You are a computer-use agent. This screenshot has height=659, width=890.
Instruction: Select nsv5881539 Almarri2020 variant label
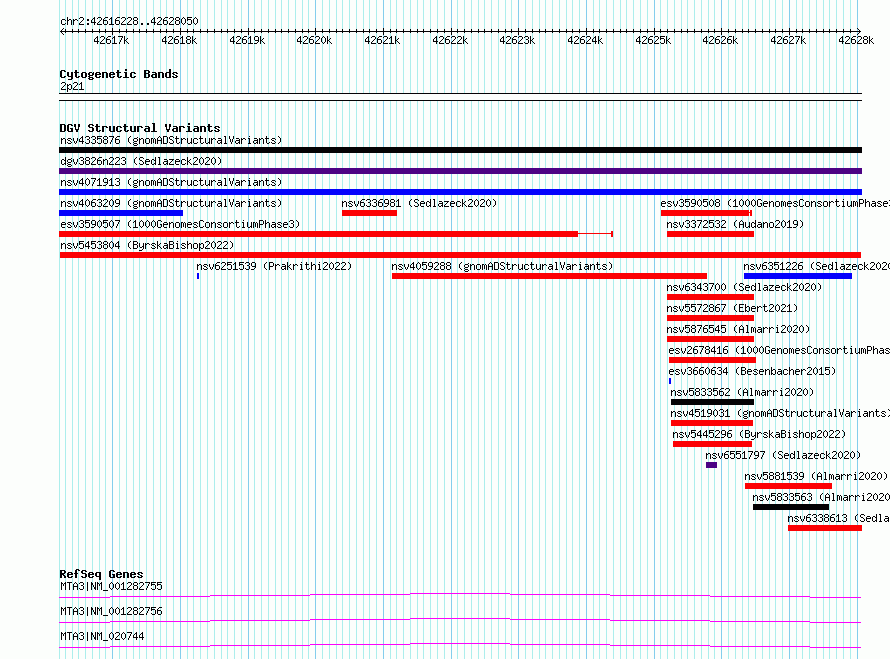click(x=816, y=476)
